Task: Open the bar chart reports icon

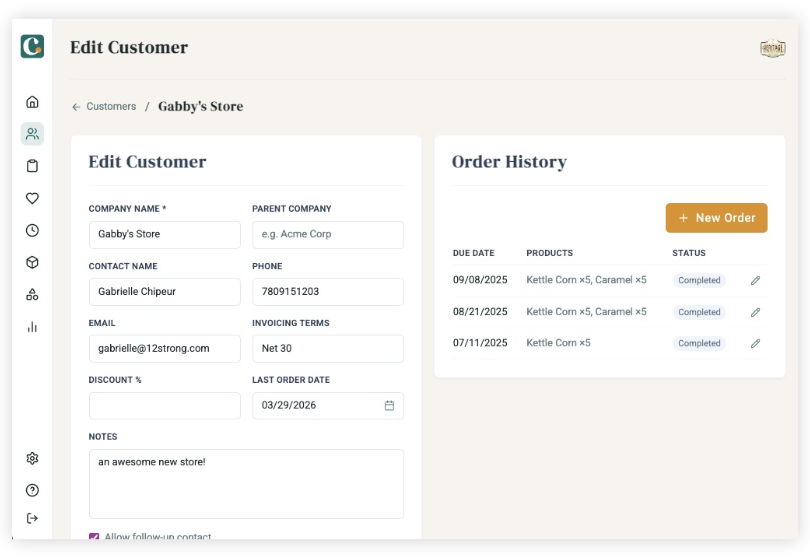Action: [32, 326]
